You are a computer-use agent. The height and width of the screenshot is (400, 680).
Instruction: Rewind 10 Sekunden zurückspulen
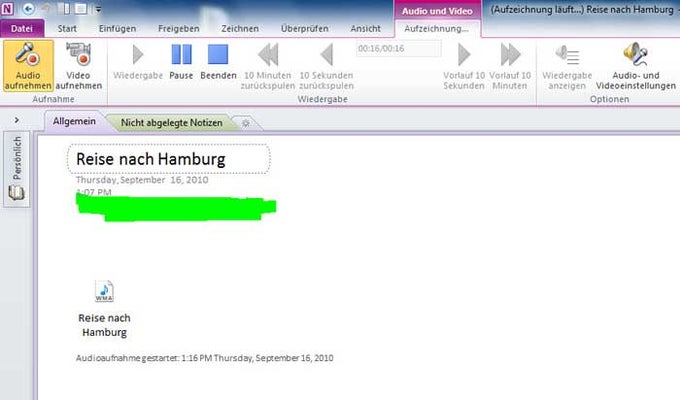click(x=327, y=66)
